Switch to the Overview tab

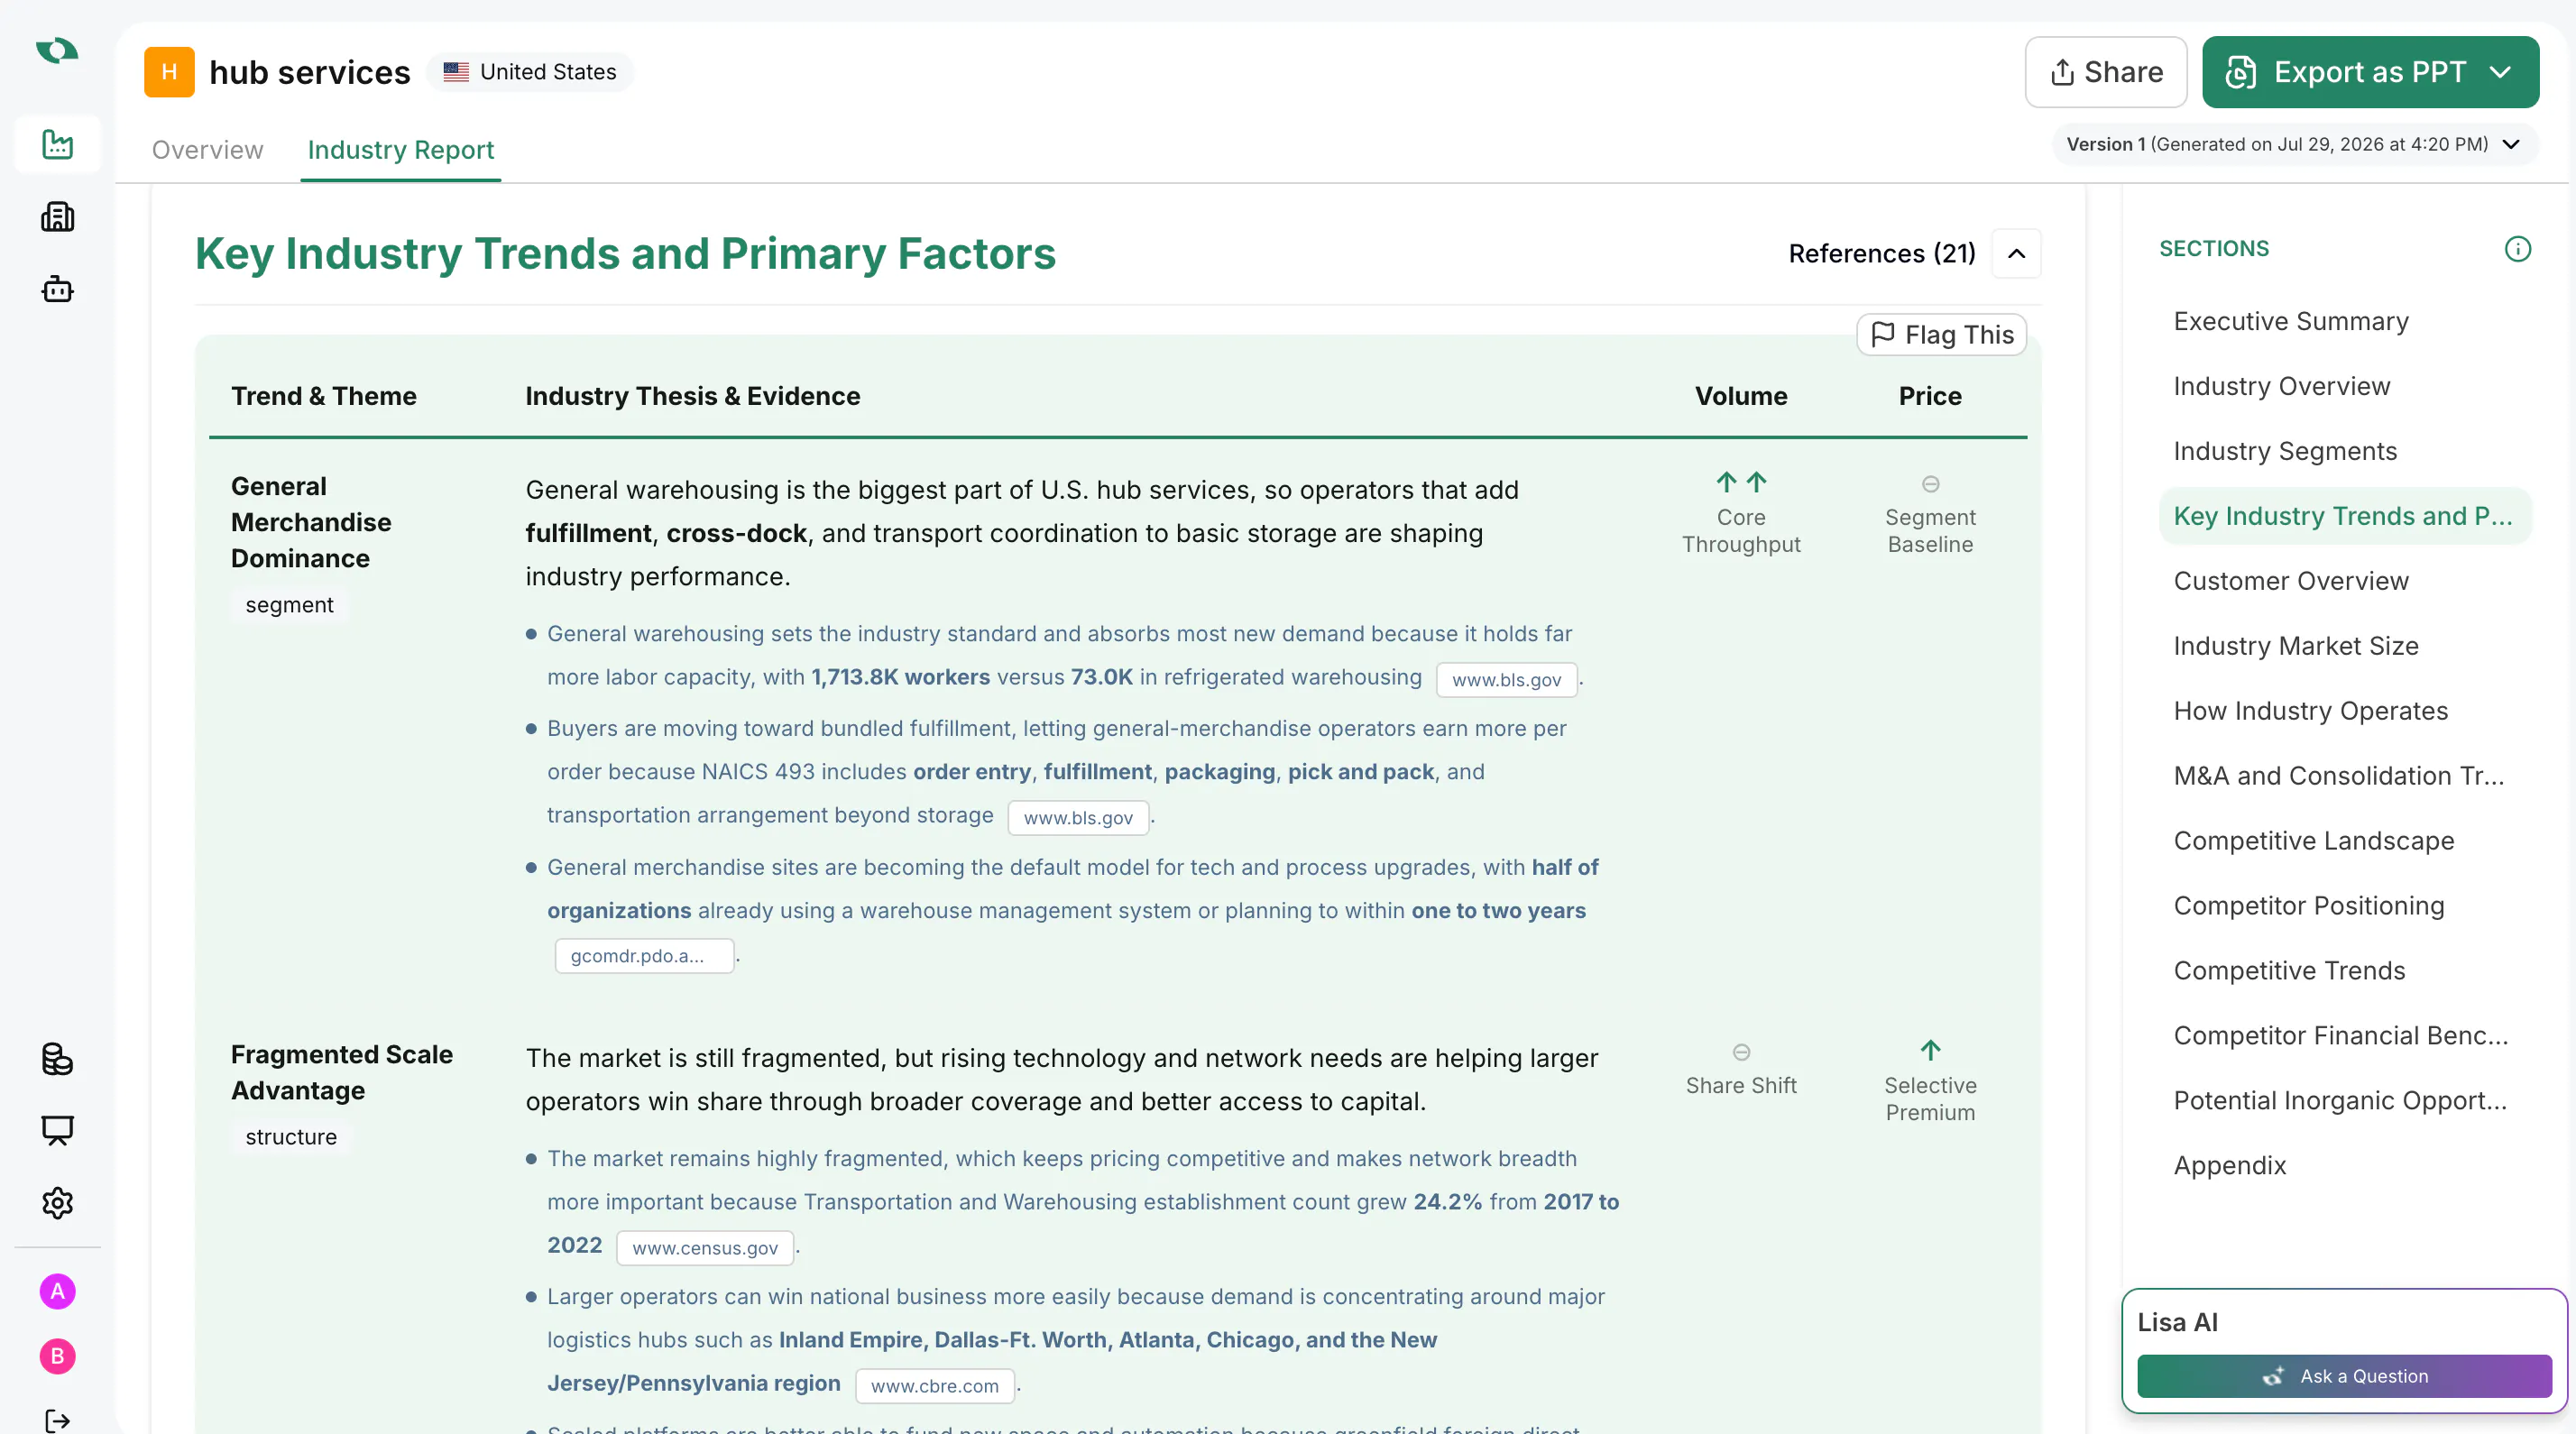(207, 150)
